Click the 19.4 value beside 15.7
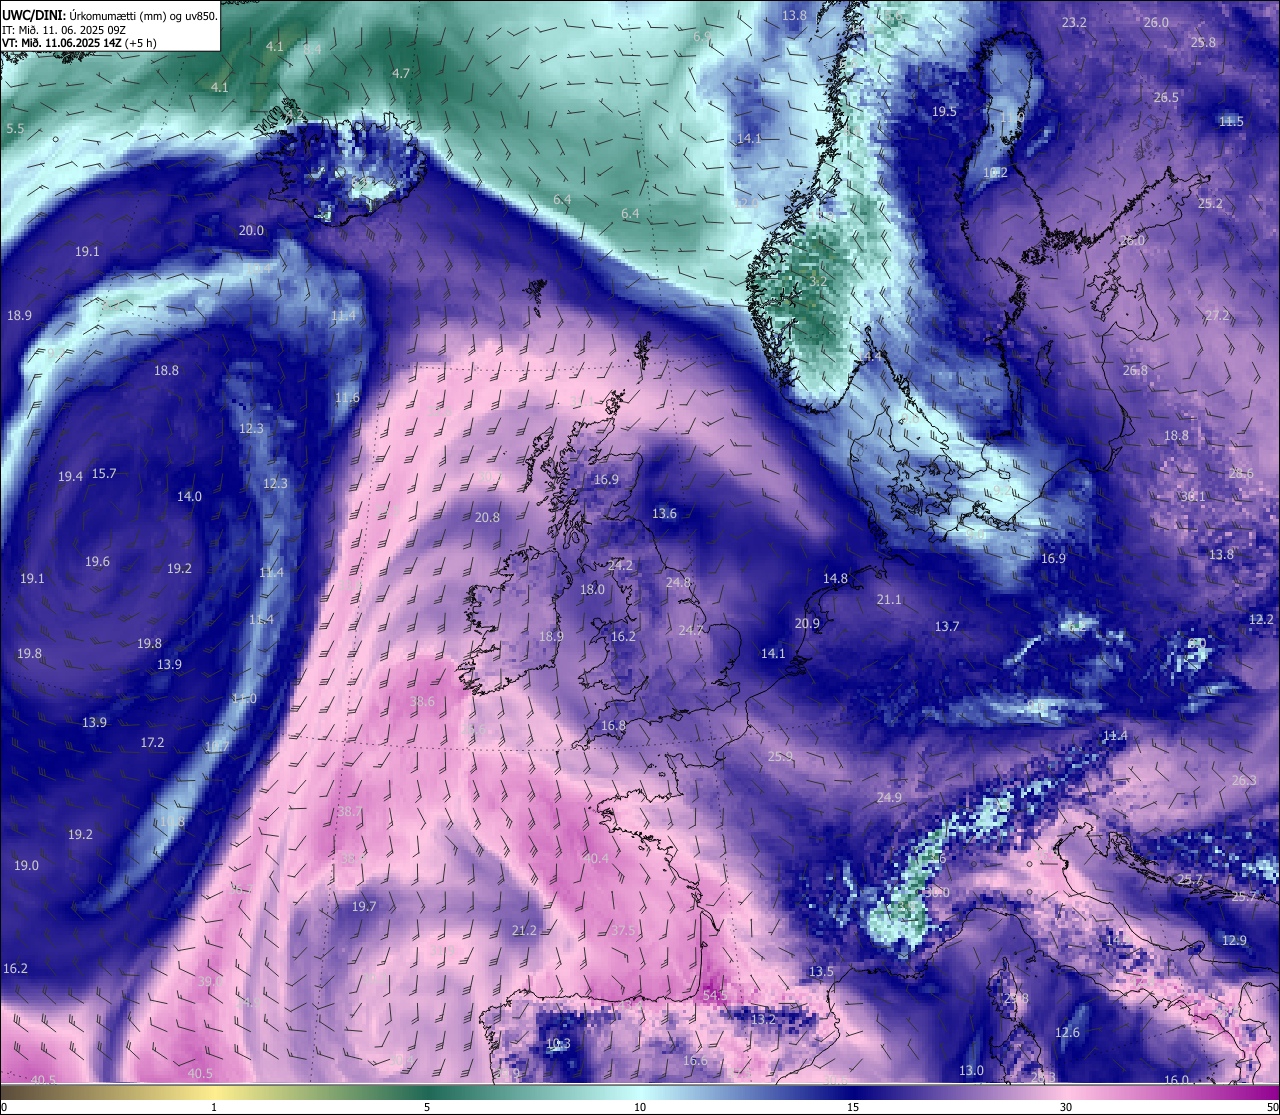The height and width of the screenshot is (1115, 1280). click(70, 477)
